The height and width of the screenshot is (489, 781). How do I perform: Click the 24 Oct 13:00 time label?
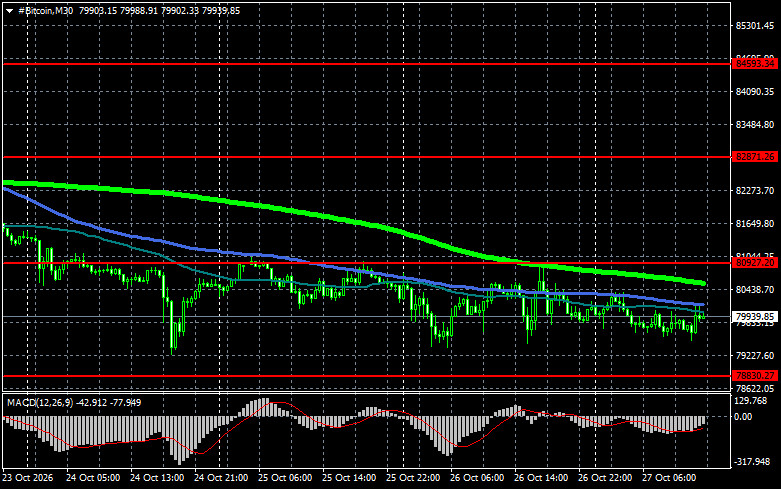157,478
